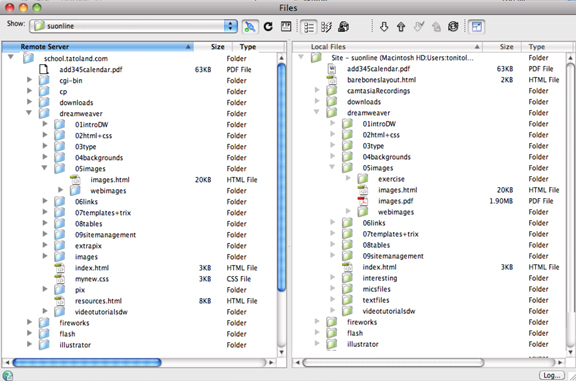Image resolution: width=576 pixels, height=381 pixels.
Task: Click the Check Out files icon
Action: pos(419,26)
